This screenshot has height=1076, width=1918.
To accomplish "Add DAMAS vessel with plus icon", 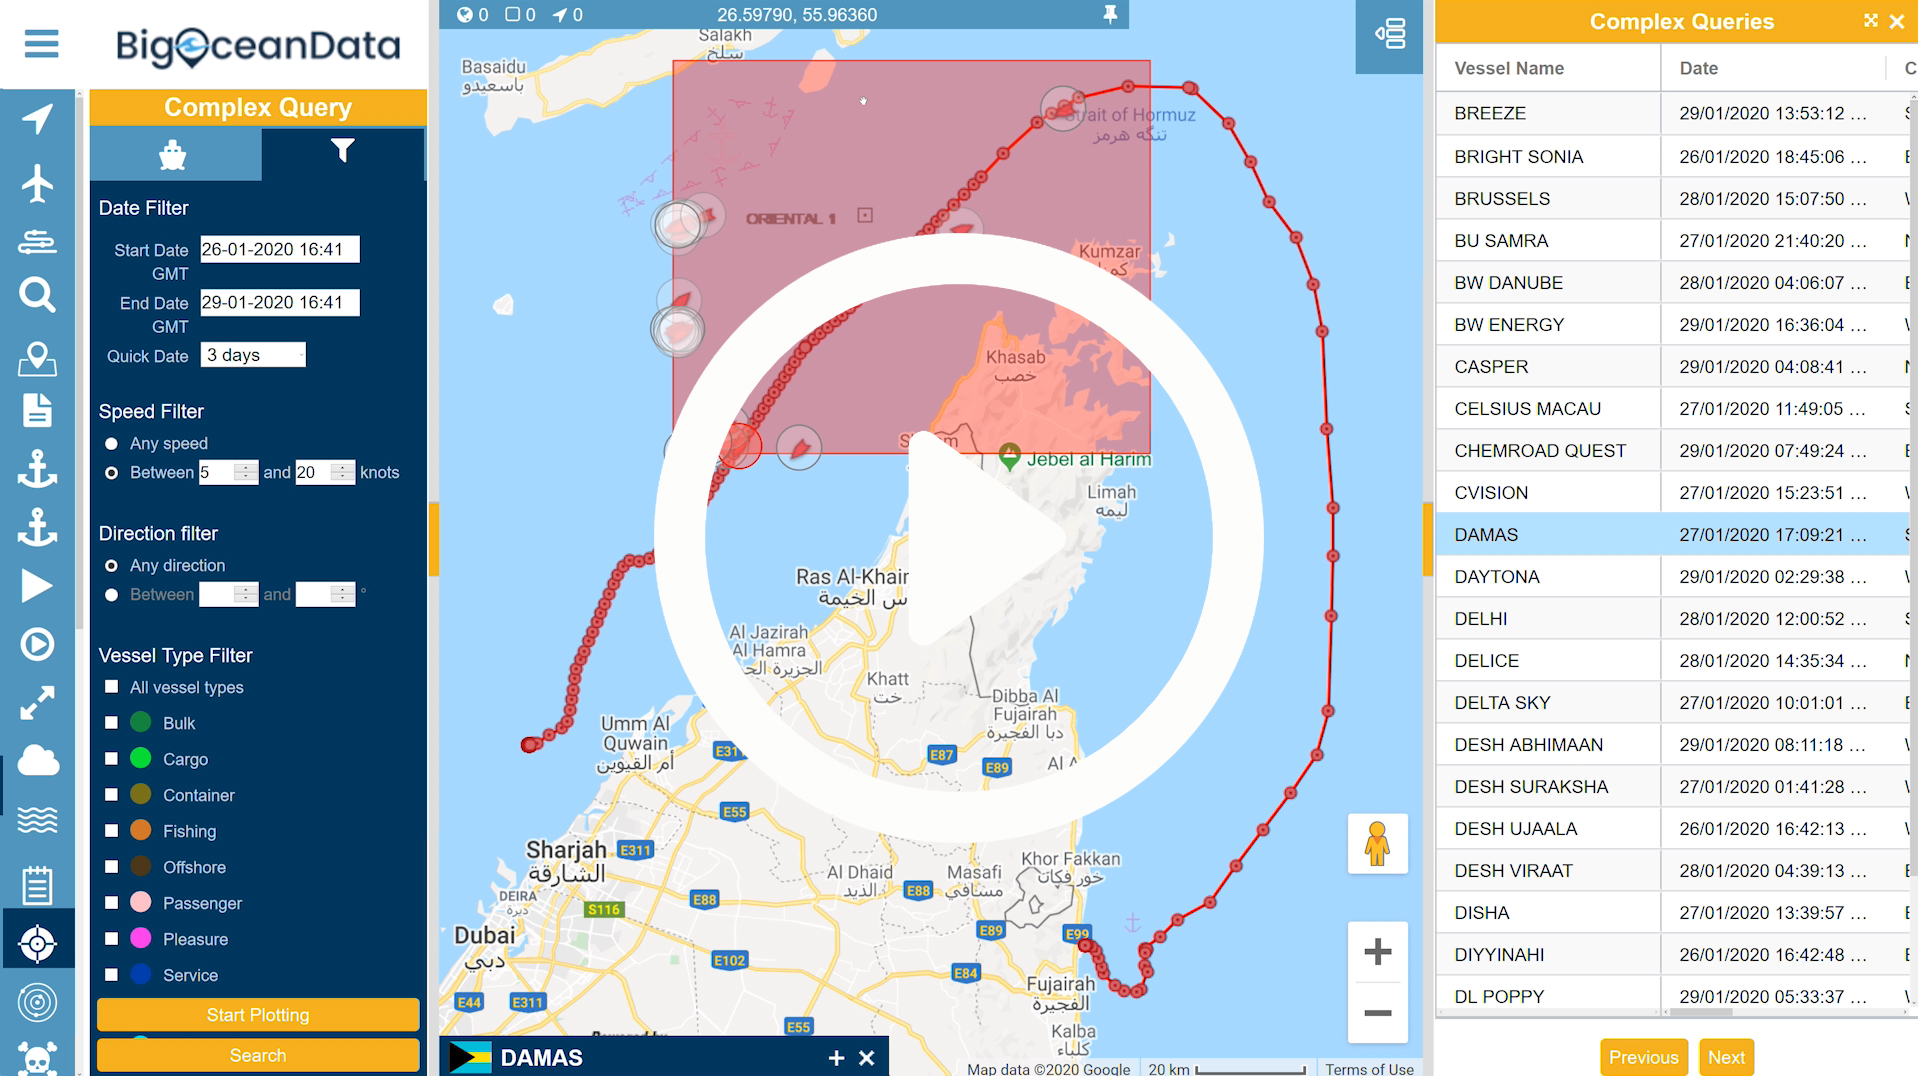I will tap(836, 1058).
